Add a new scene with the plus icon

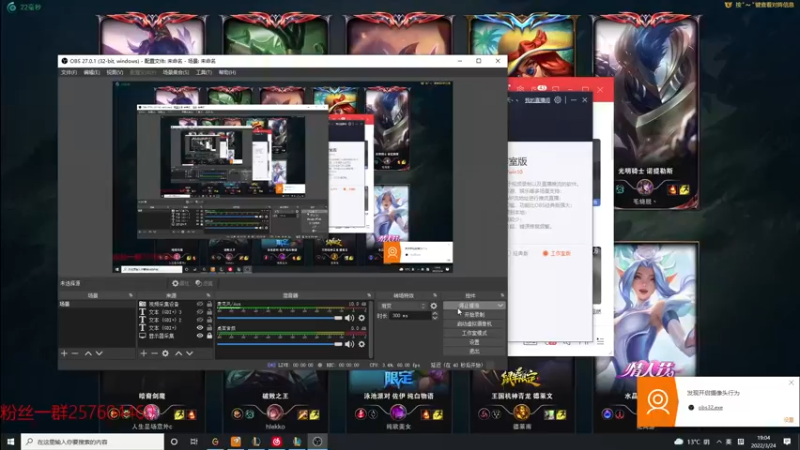pyautogui.click(x=64, y=353)
